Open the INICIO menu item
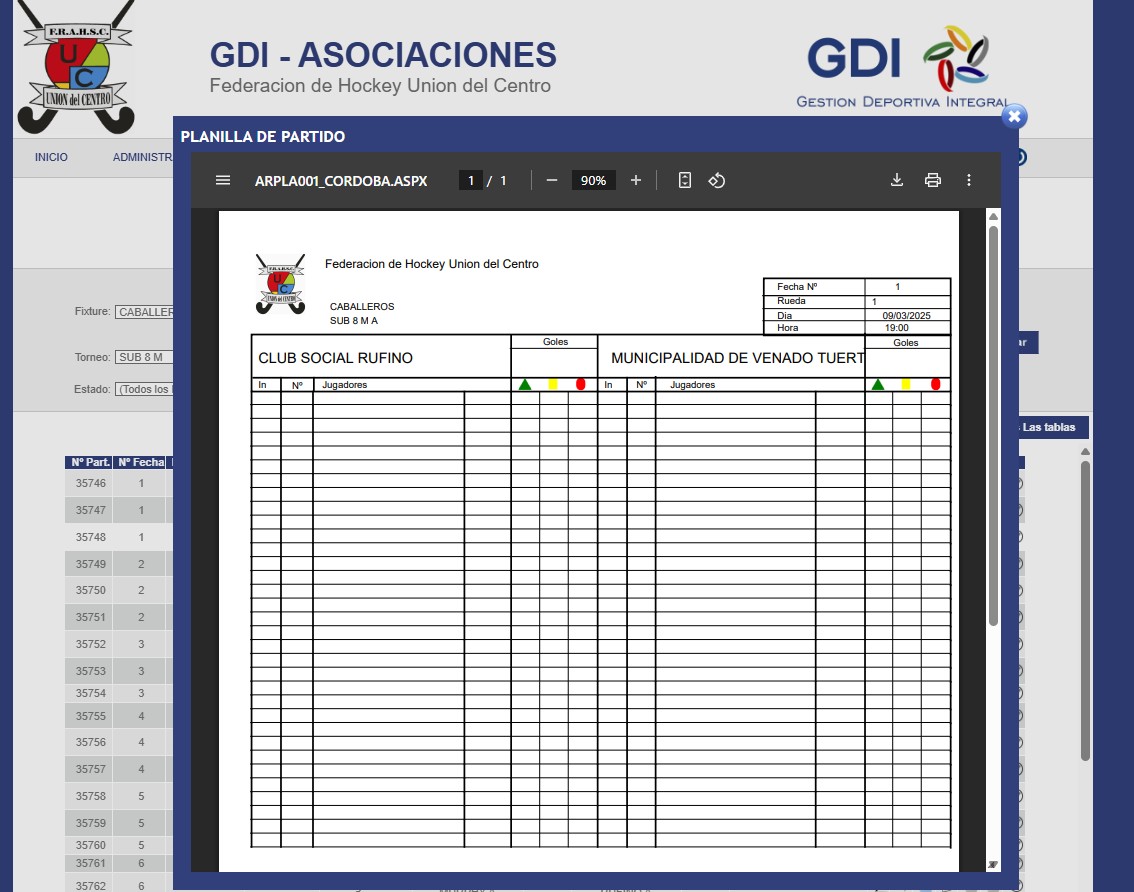Viewport: 1134px width, 892px height. (x=51, y=157)
